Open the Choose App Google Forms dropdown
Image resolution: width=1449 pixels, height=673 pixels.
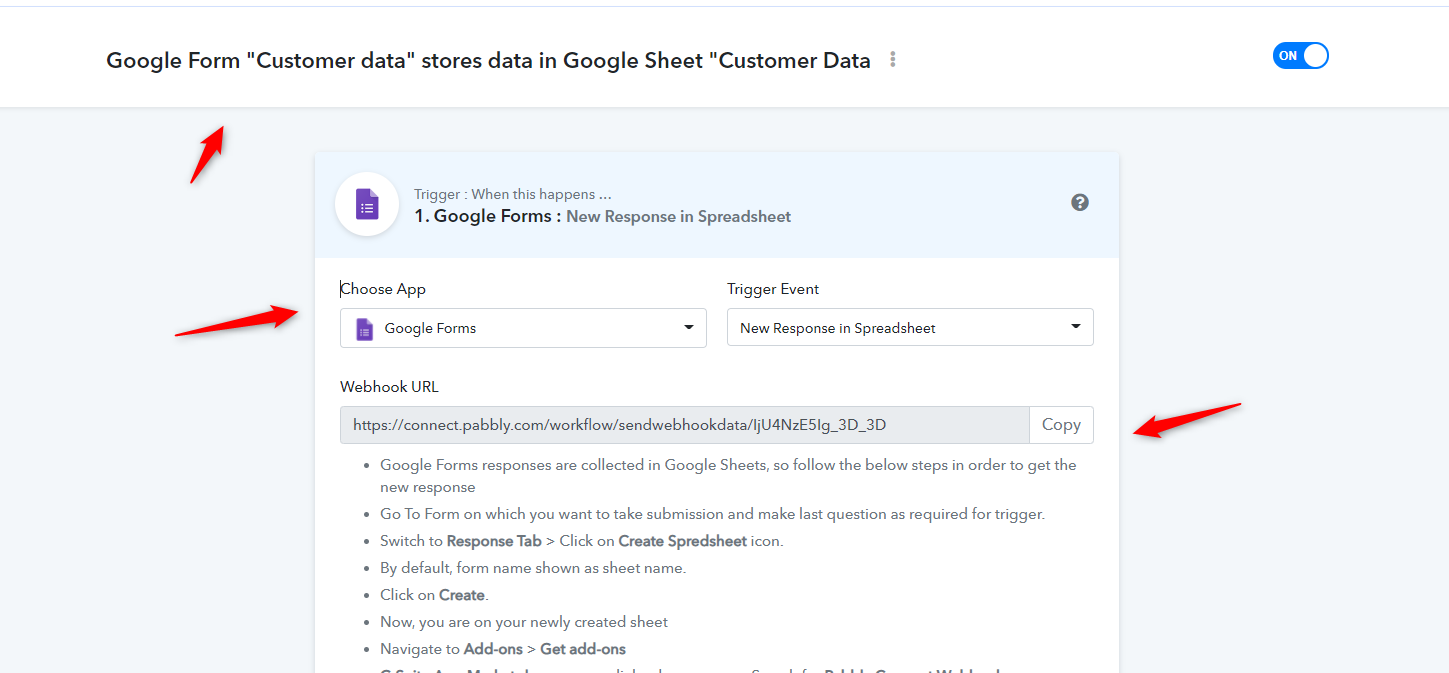click(523, 328)
